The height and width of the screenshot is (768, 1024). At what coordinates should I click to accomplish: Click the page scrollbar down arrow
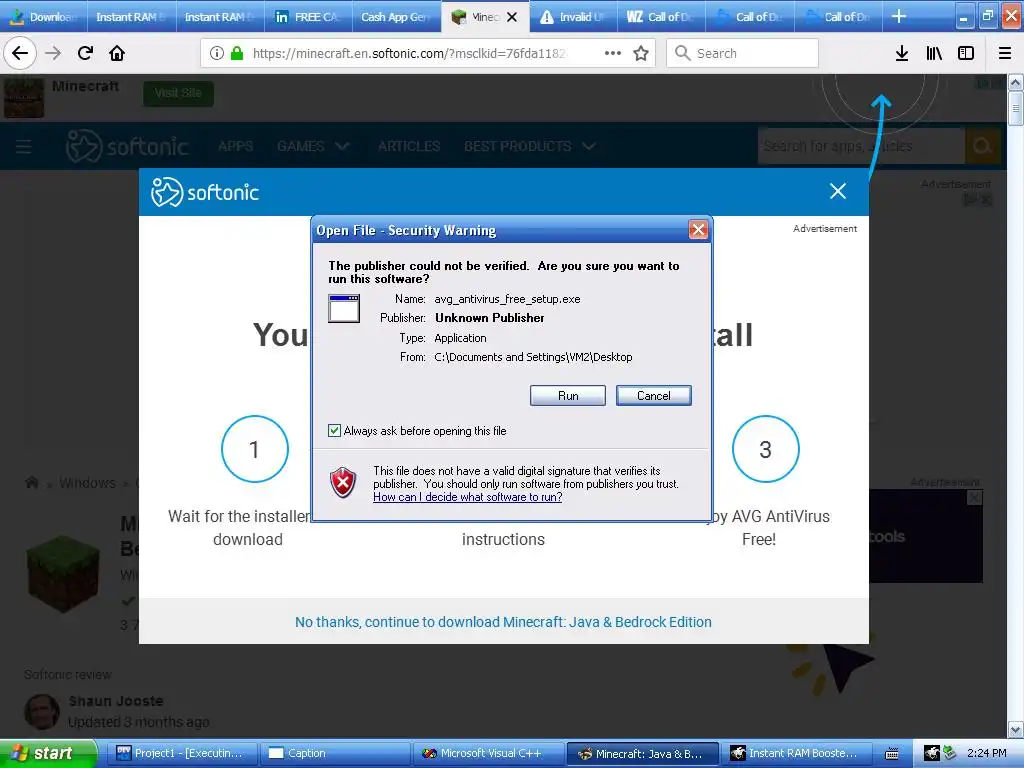(1015, 729)
